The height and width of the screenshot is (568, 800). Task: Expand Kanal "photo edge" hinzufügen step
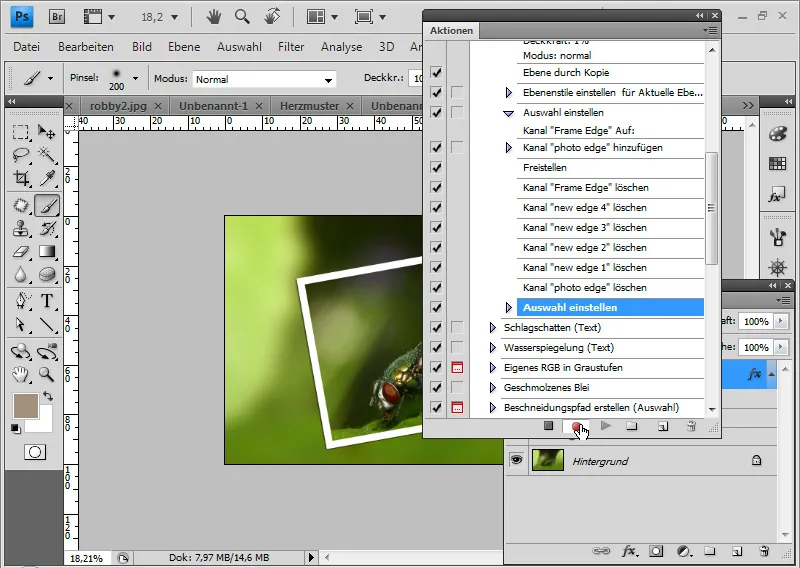[509, 147]
